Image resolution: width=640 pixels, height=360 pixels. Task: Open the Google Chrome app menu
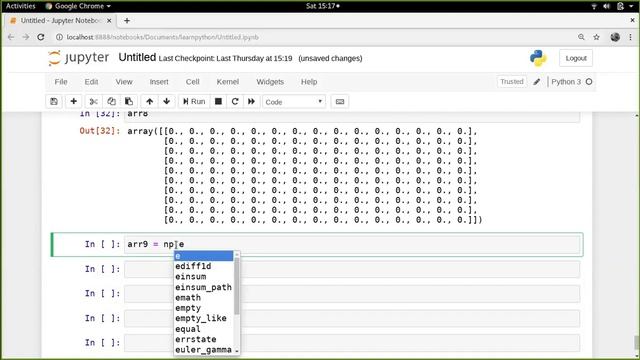click(x=78, y=6)
